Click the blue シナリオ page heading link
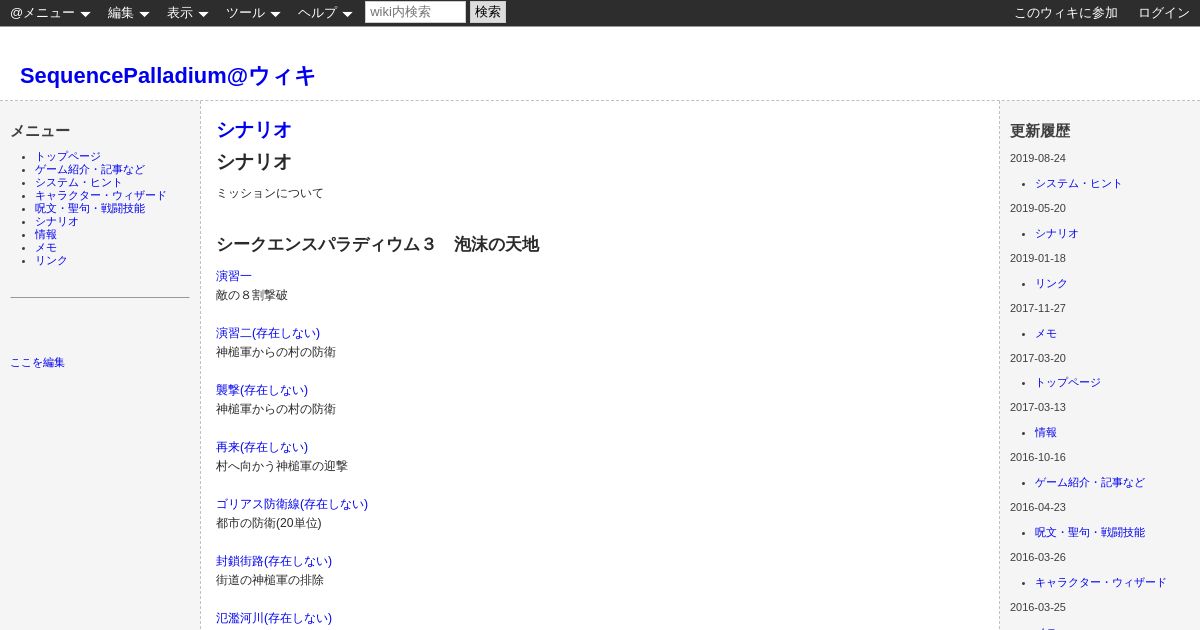 click(x=254, y=130)
